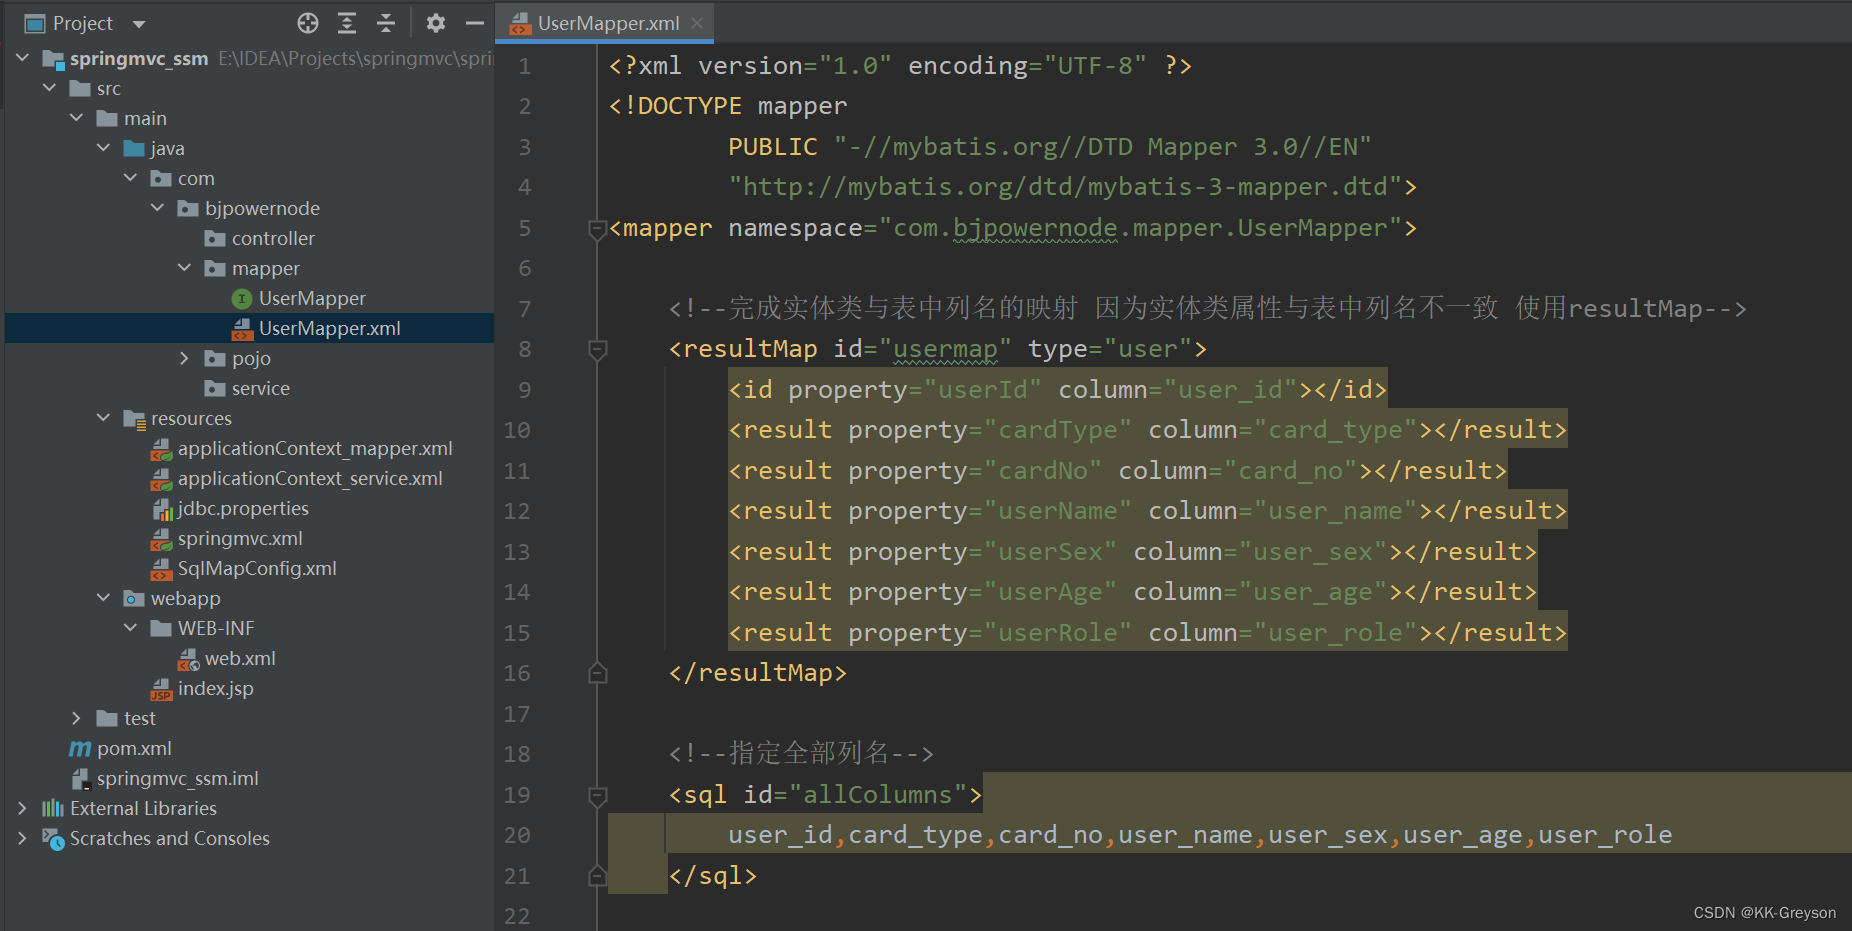Collapse the WEB-INF folder chevron
Image resolution: width=1852 pixels, height=931 pixels.
click(131, 628)
